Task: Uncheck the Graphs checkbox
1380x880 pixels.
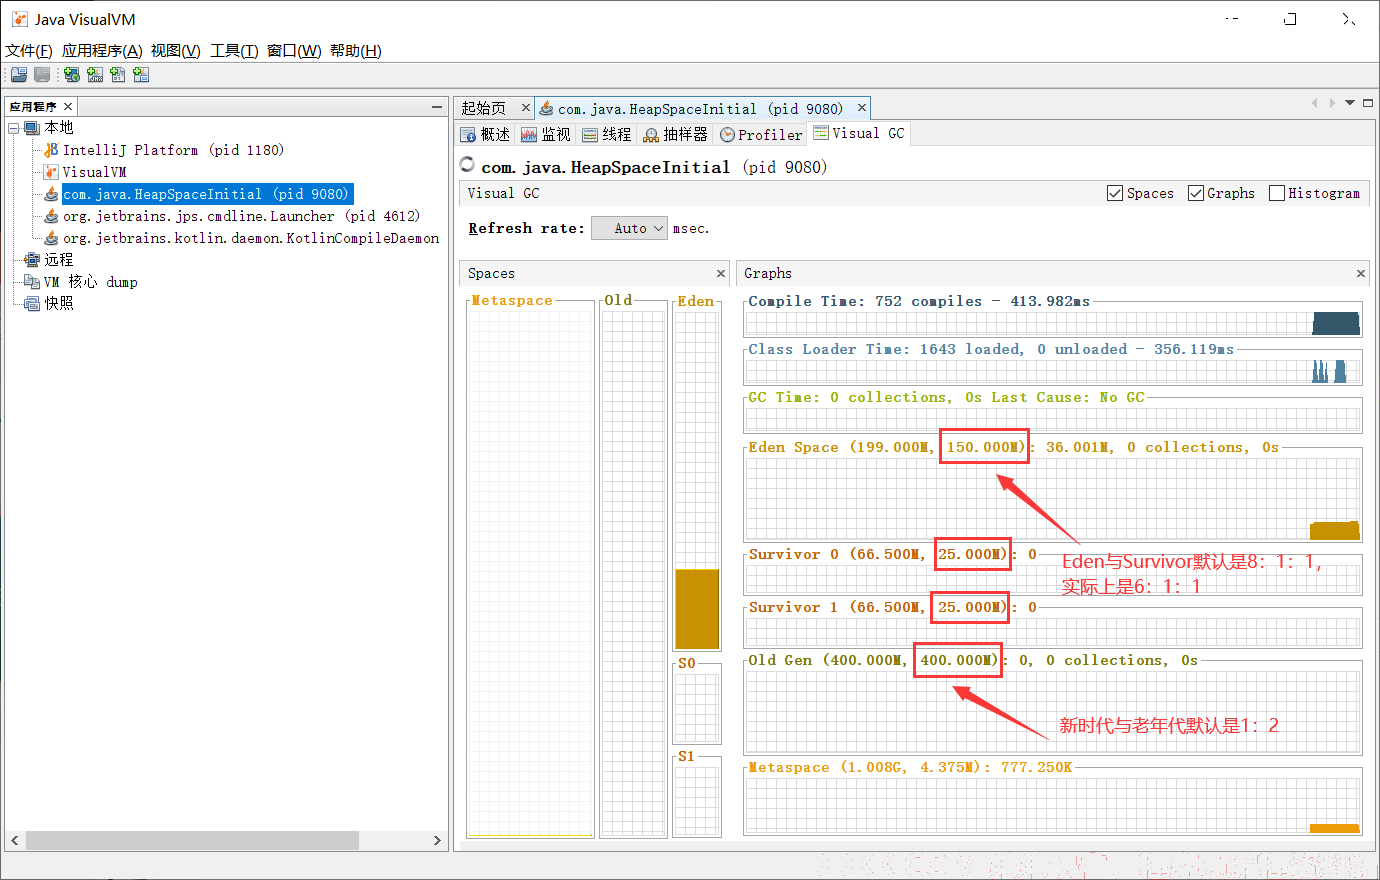Action: coord(1196,193)
